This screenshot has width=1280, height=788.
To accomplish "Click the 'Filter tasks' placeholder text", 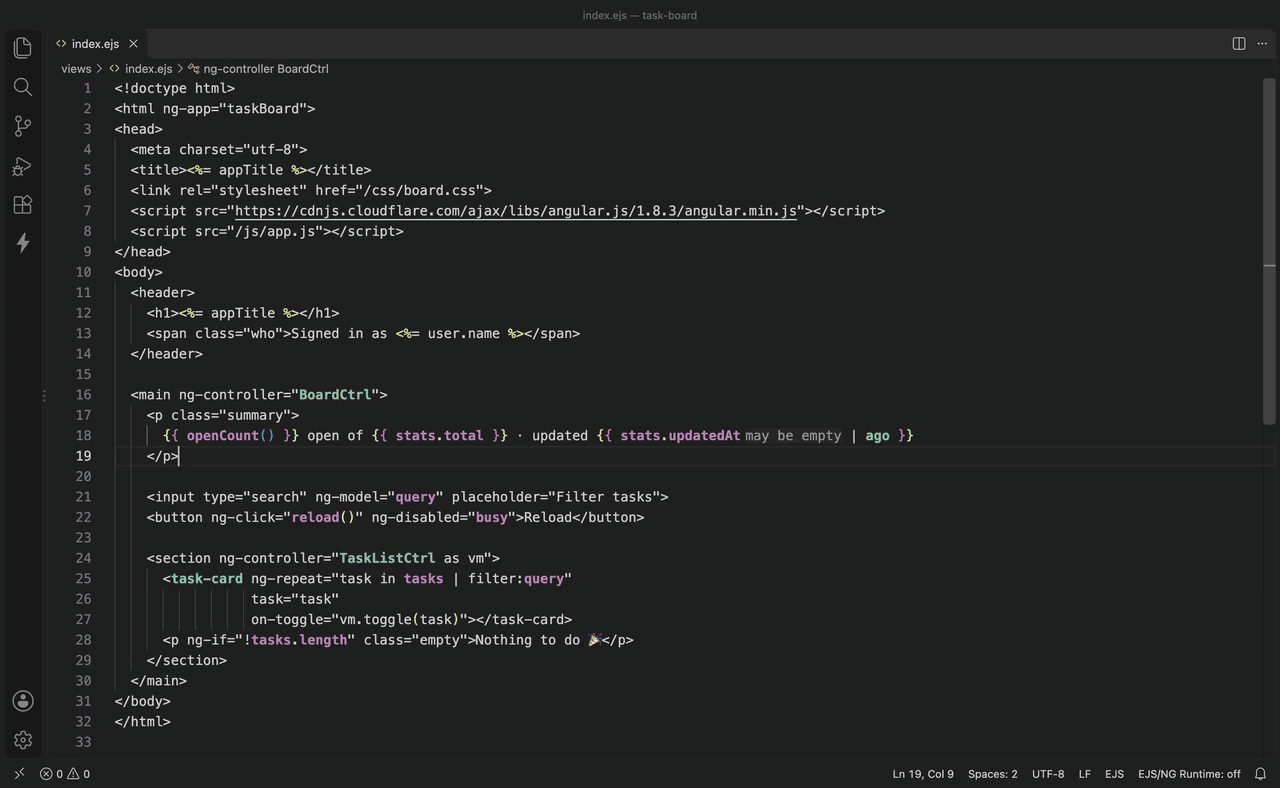I will (x=608, y=497).
